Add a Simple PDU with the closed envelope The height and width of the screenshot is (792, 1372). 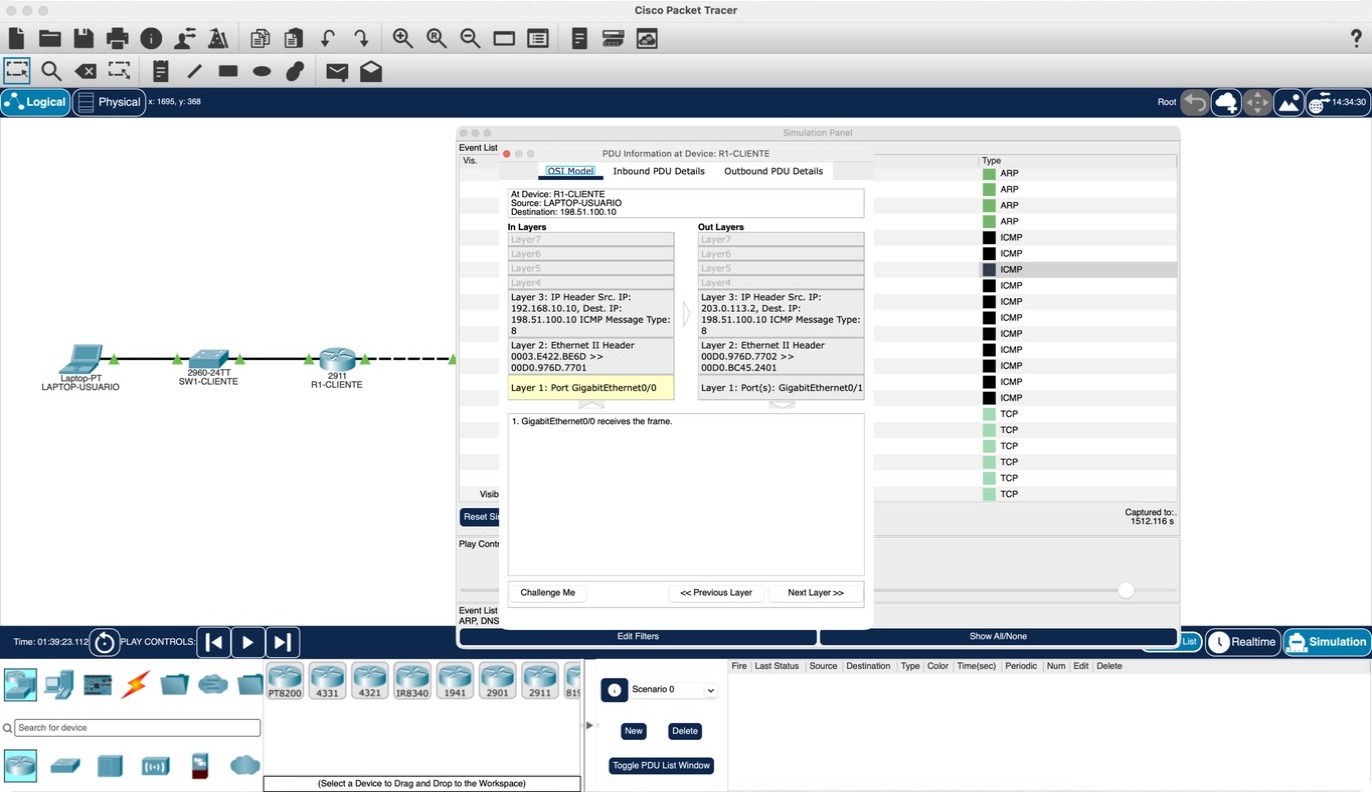coord(337,72)
